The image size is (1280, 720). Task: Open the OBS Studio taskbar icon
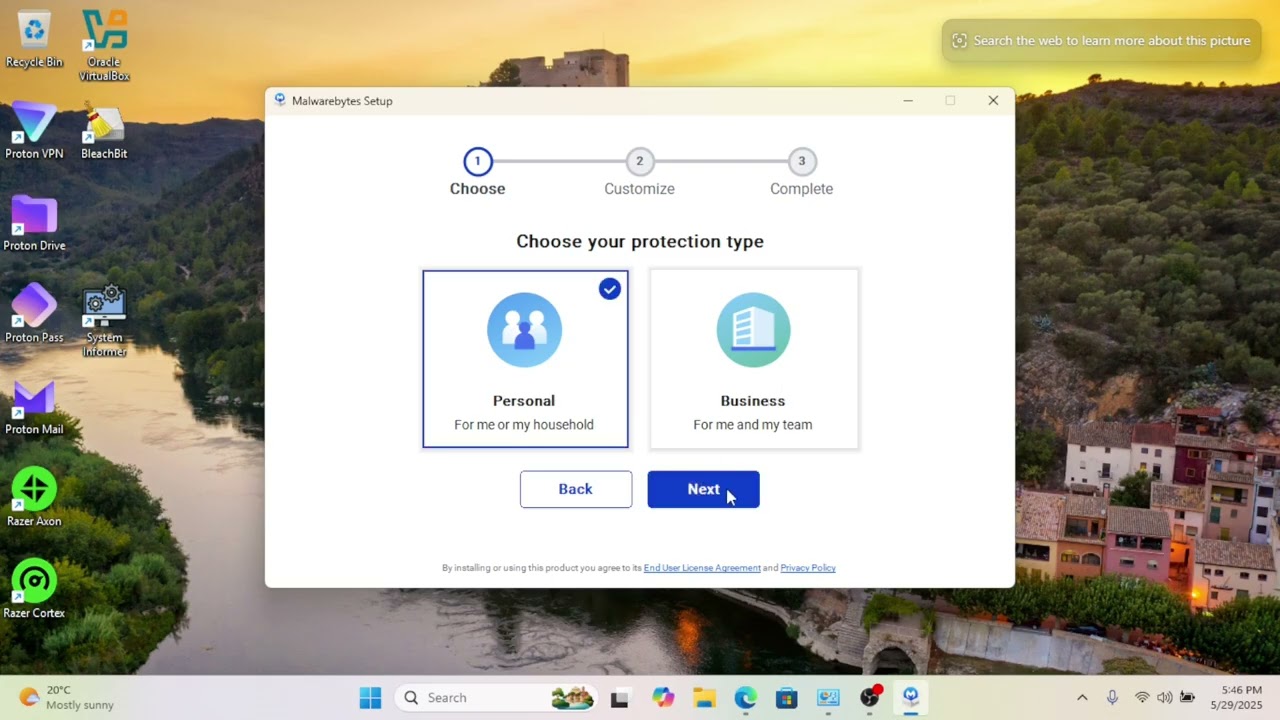click(x=870, y=698)
